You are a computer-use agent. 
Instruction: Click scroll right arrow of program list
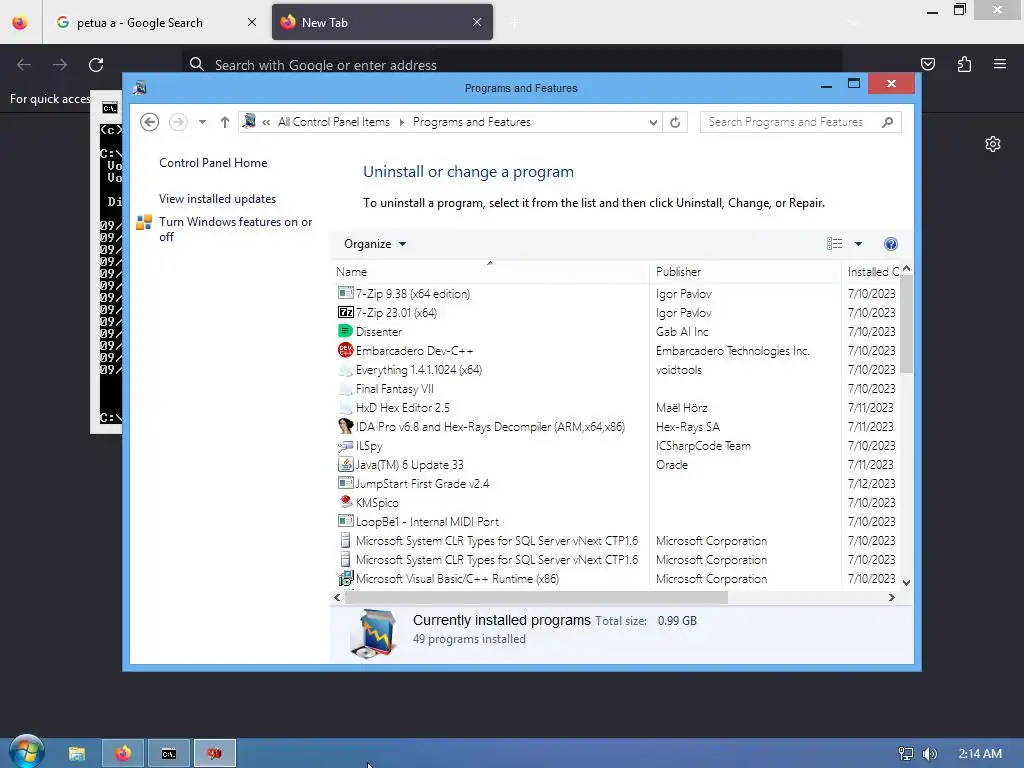click(891, 598)
